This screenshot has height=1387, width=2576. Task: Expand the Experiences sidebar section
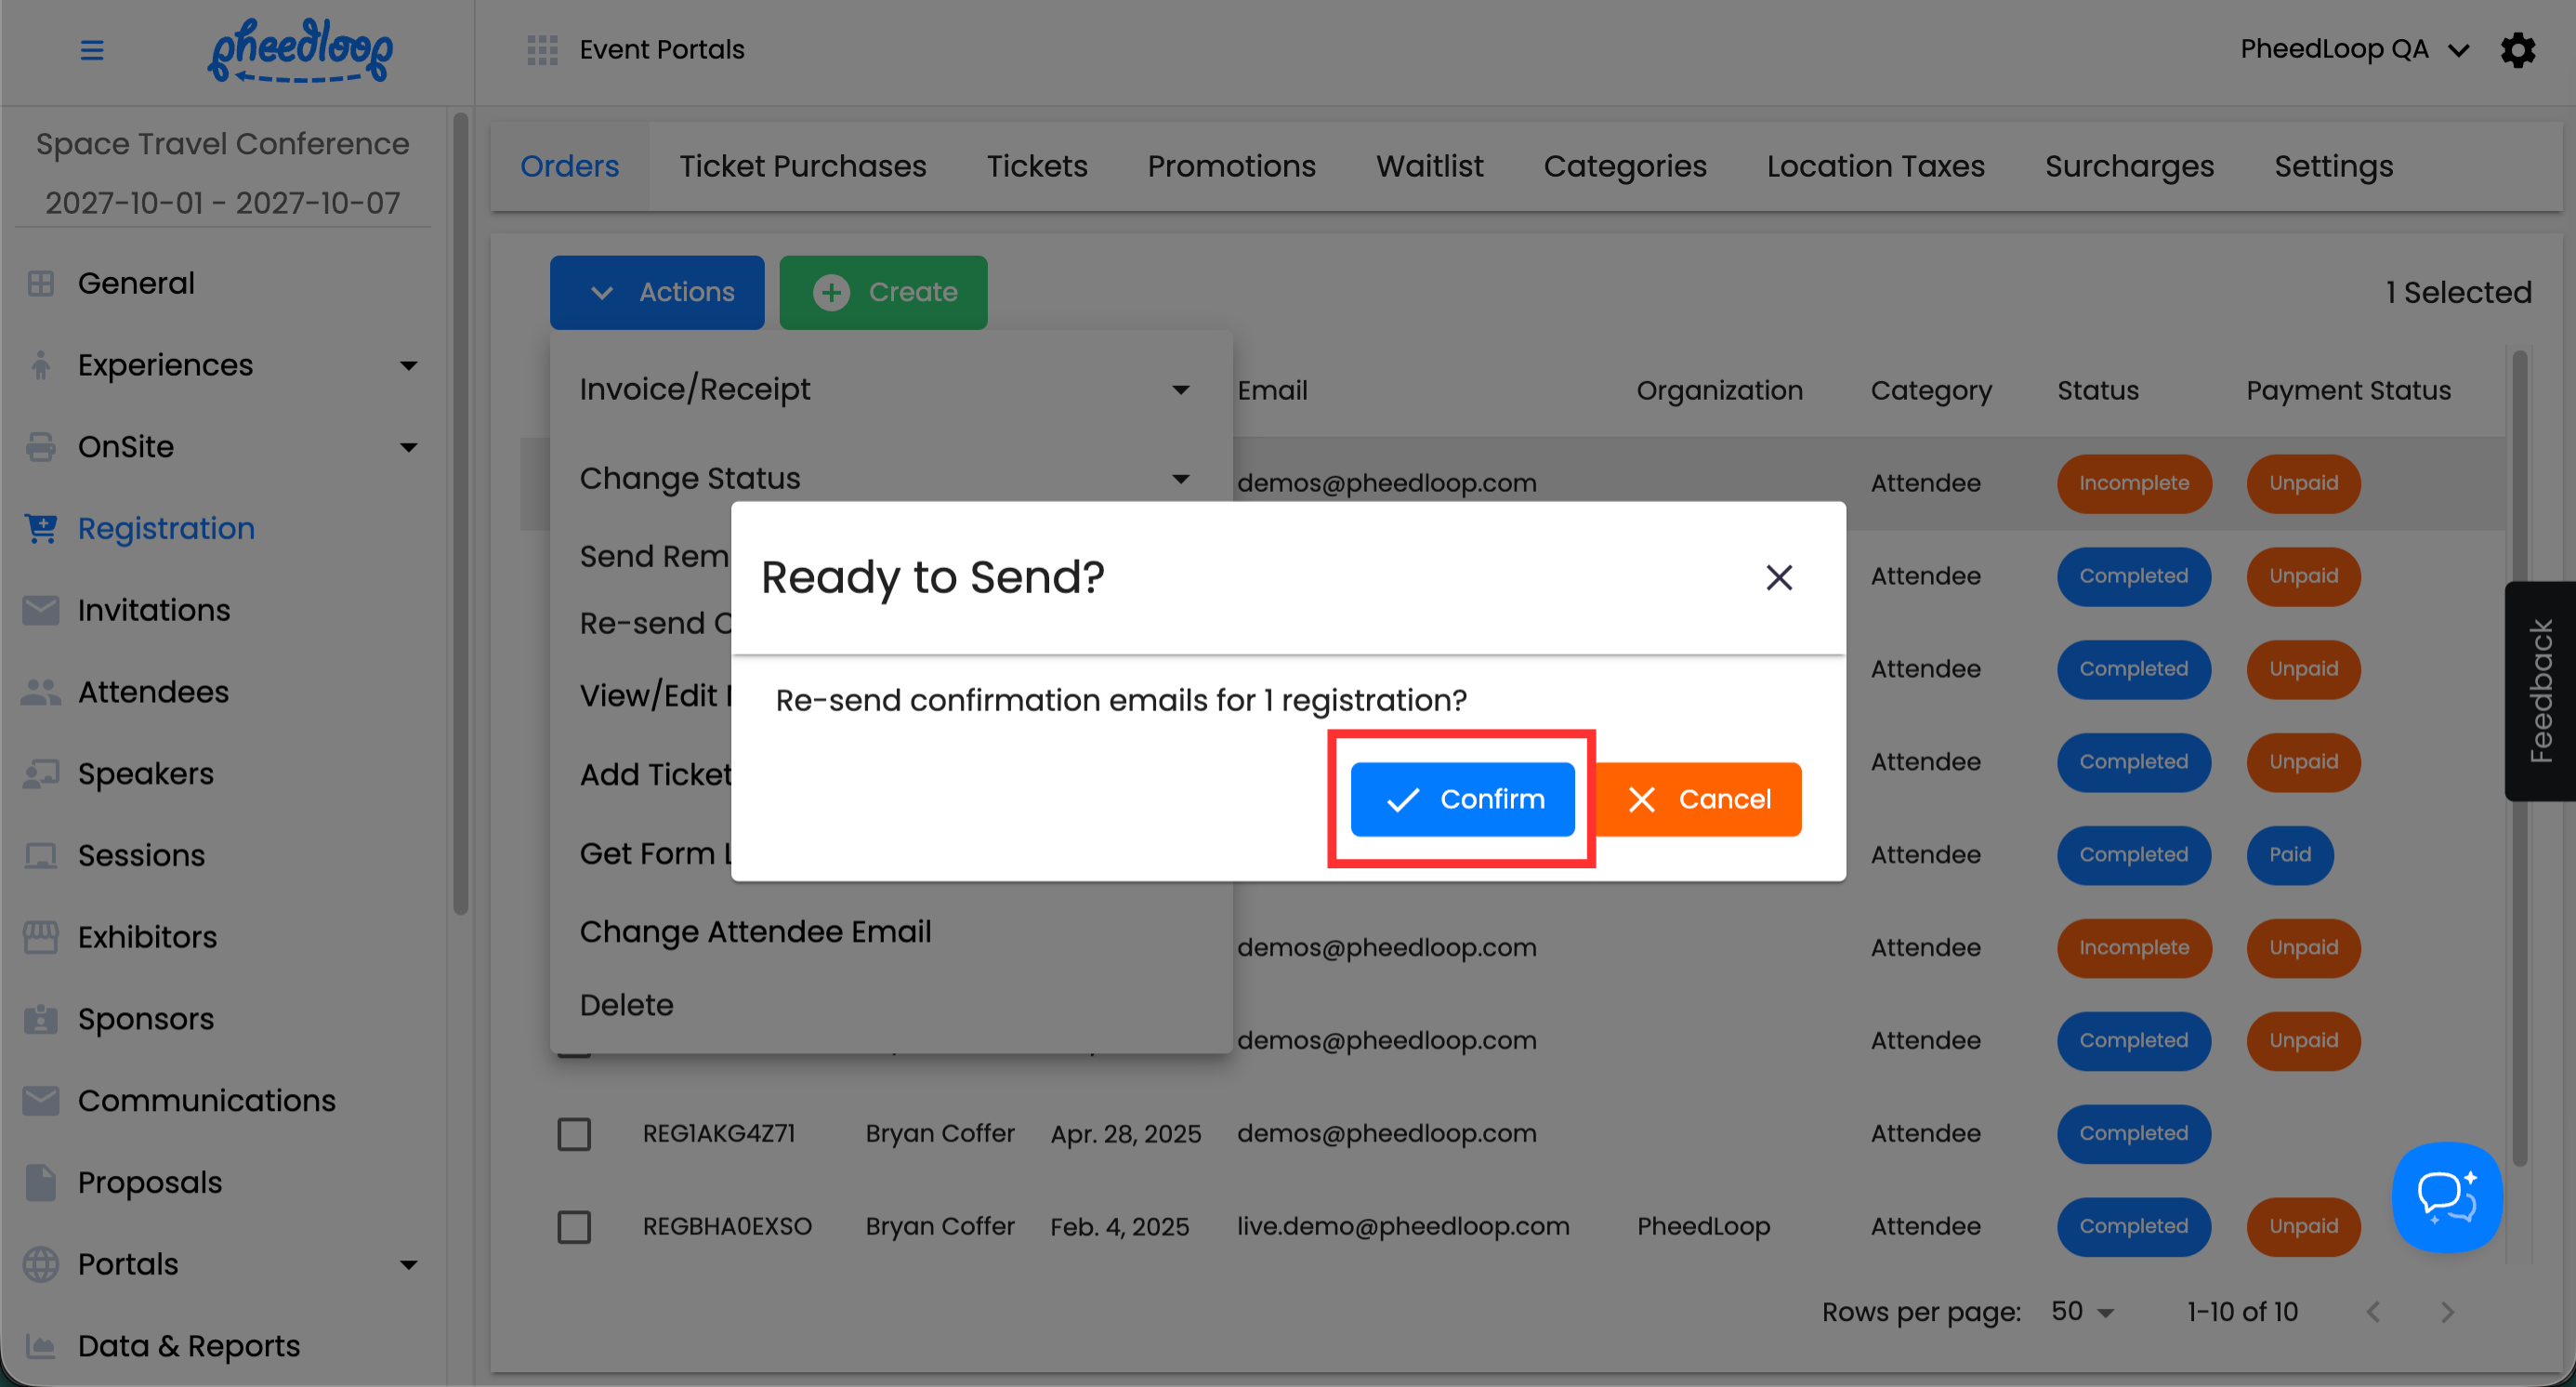point(408,366)
